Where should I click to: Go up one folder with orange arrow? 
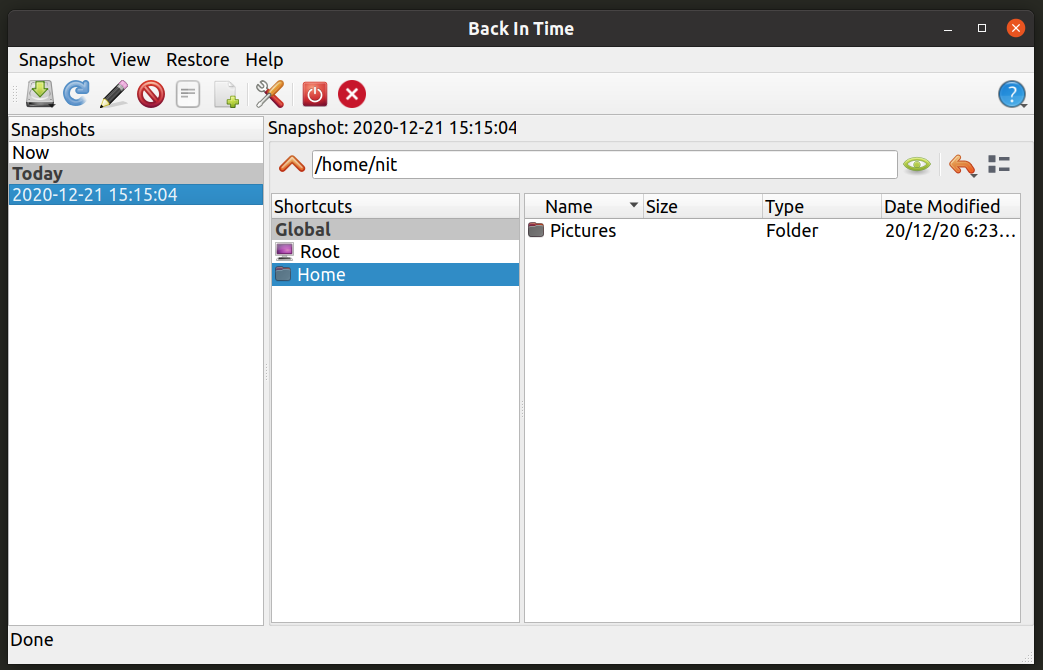(x=292, y=164)
